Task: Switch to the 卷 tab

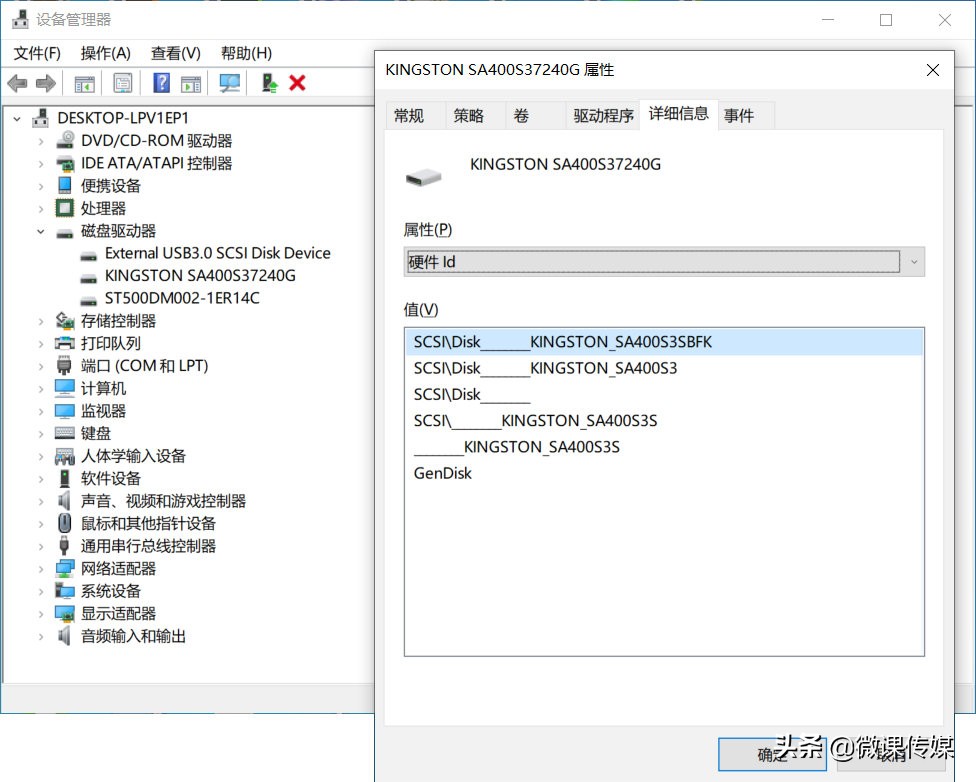Action: pos(535,116)
